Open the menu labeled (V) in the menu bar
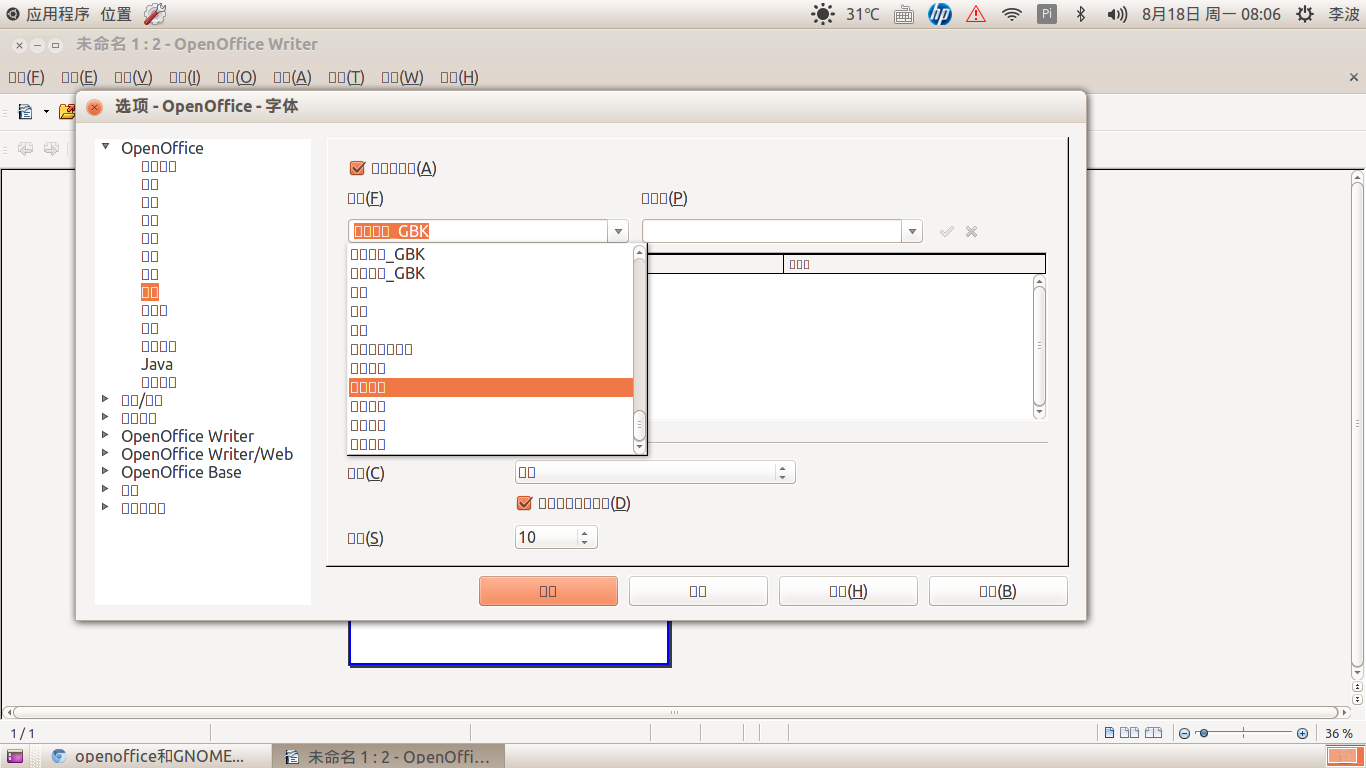The height and width of the screenshot is (768, 1366). tap(133, 77)
